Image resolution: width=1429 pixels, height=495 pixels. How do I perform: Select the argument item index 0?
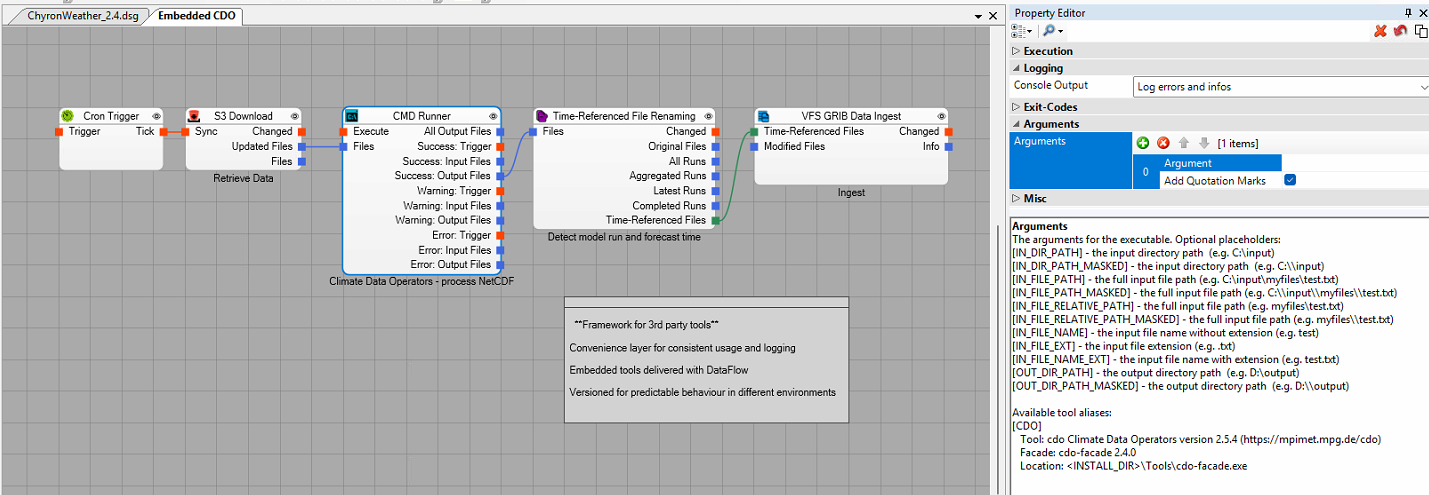point(1146,172)
